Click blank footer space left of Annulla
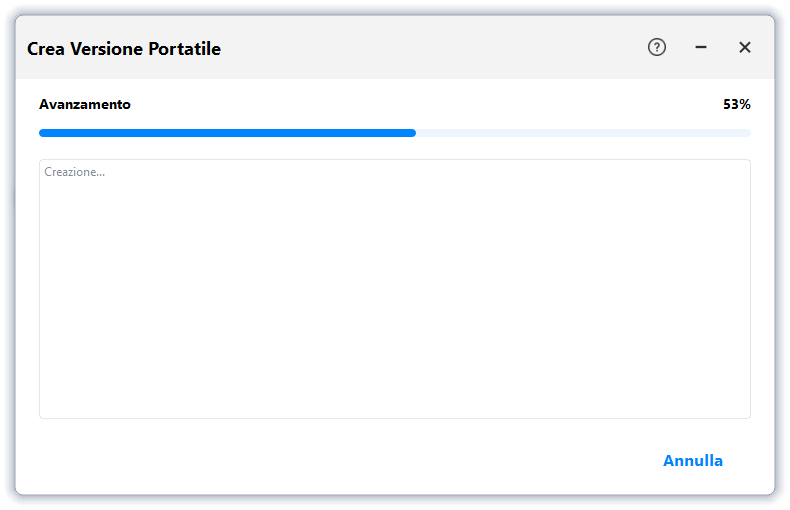This screenshot has height=510, width=790. point(350,461)
